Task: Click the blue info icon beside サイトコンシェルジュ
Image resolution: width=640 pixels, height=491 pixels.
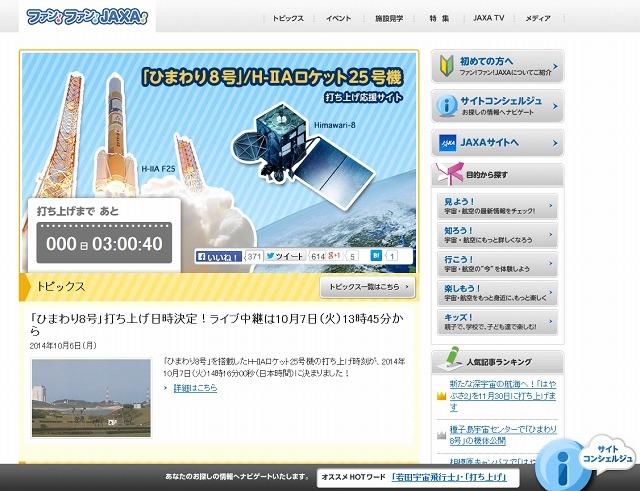Action: [447, 105]
